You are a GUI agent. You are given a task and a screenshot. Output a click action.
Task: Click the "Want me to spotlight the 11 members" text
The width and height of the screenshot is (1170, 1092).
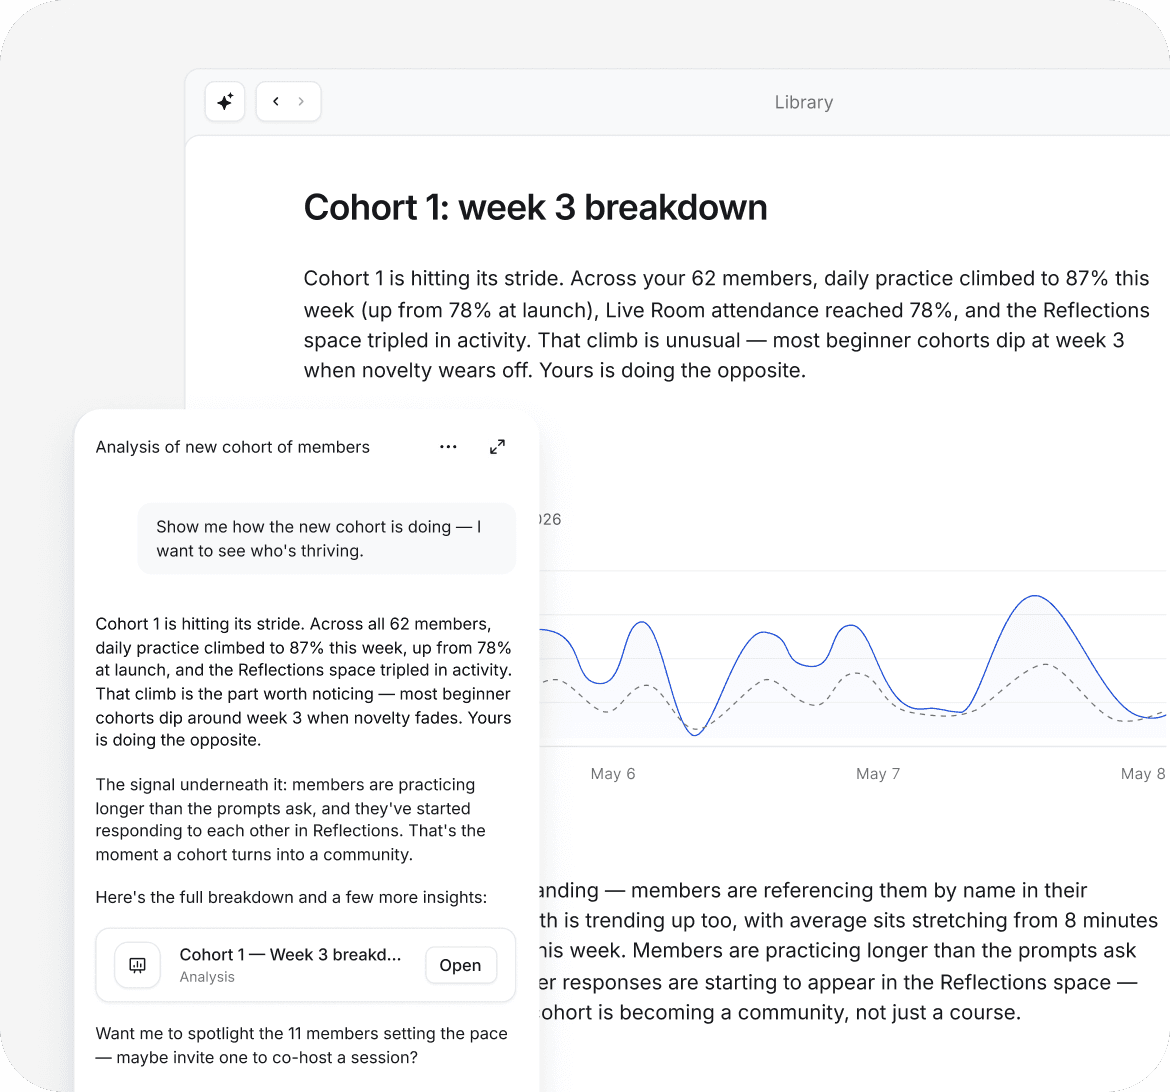click(301, 1046)
